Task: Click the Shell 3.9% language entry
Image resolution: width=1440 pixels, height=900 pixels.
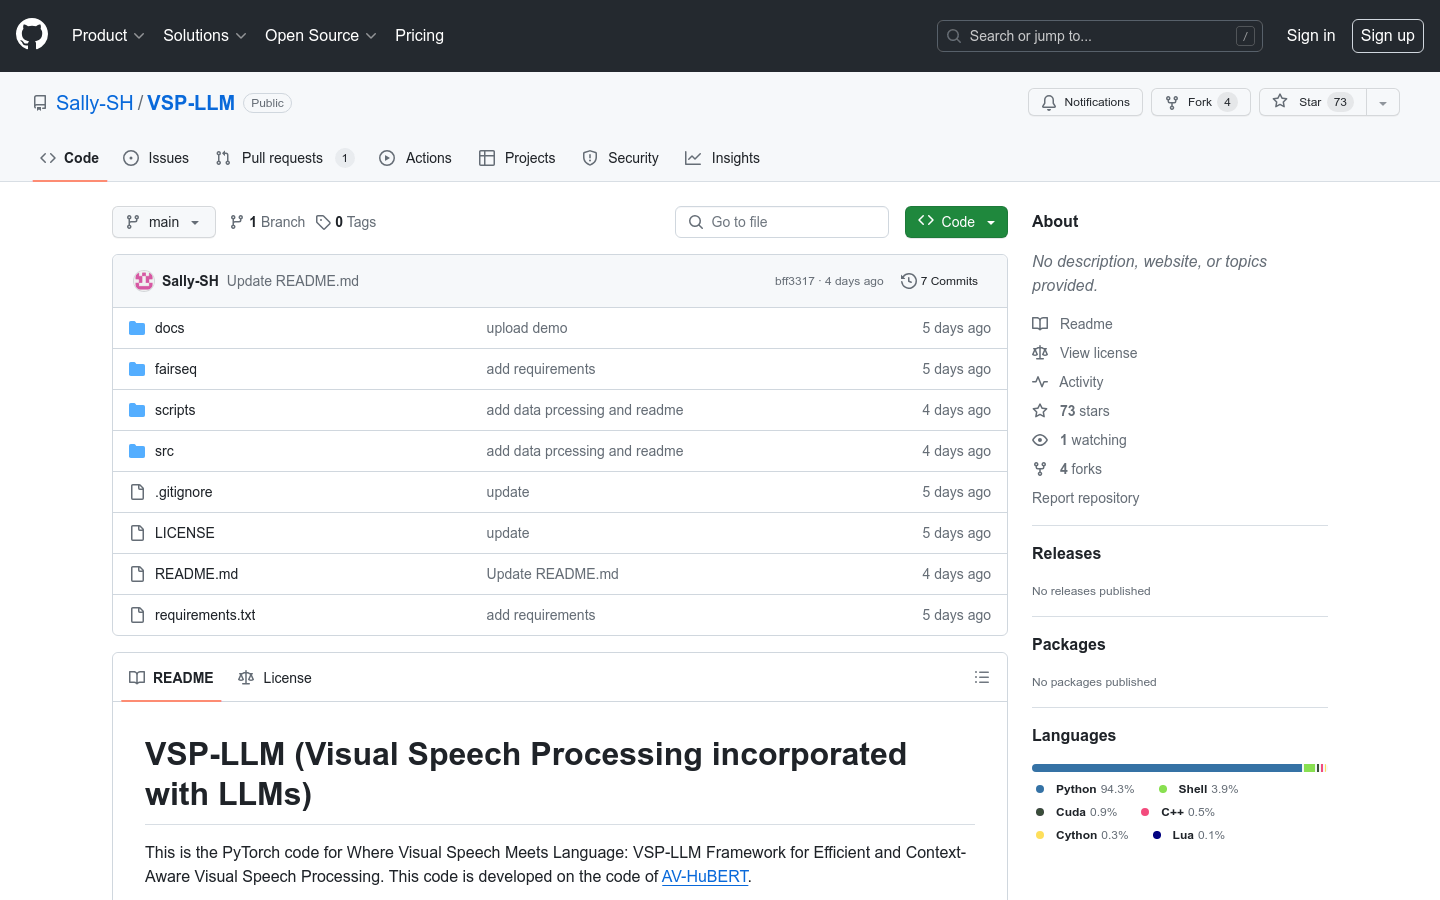Action: [1198, 789]
